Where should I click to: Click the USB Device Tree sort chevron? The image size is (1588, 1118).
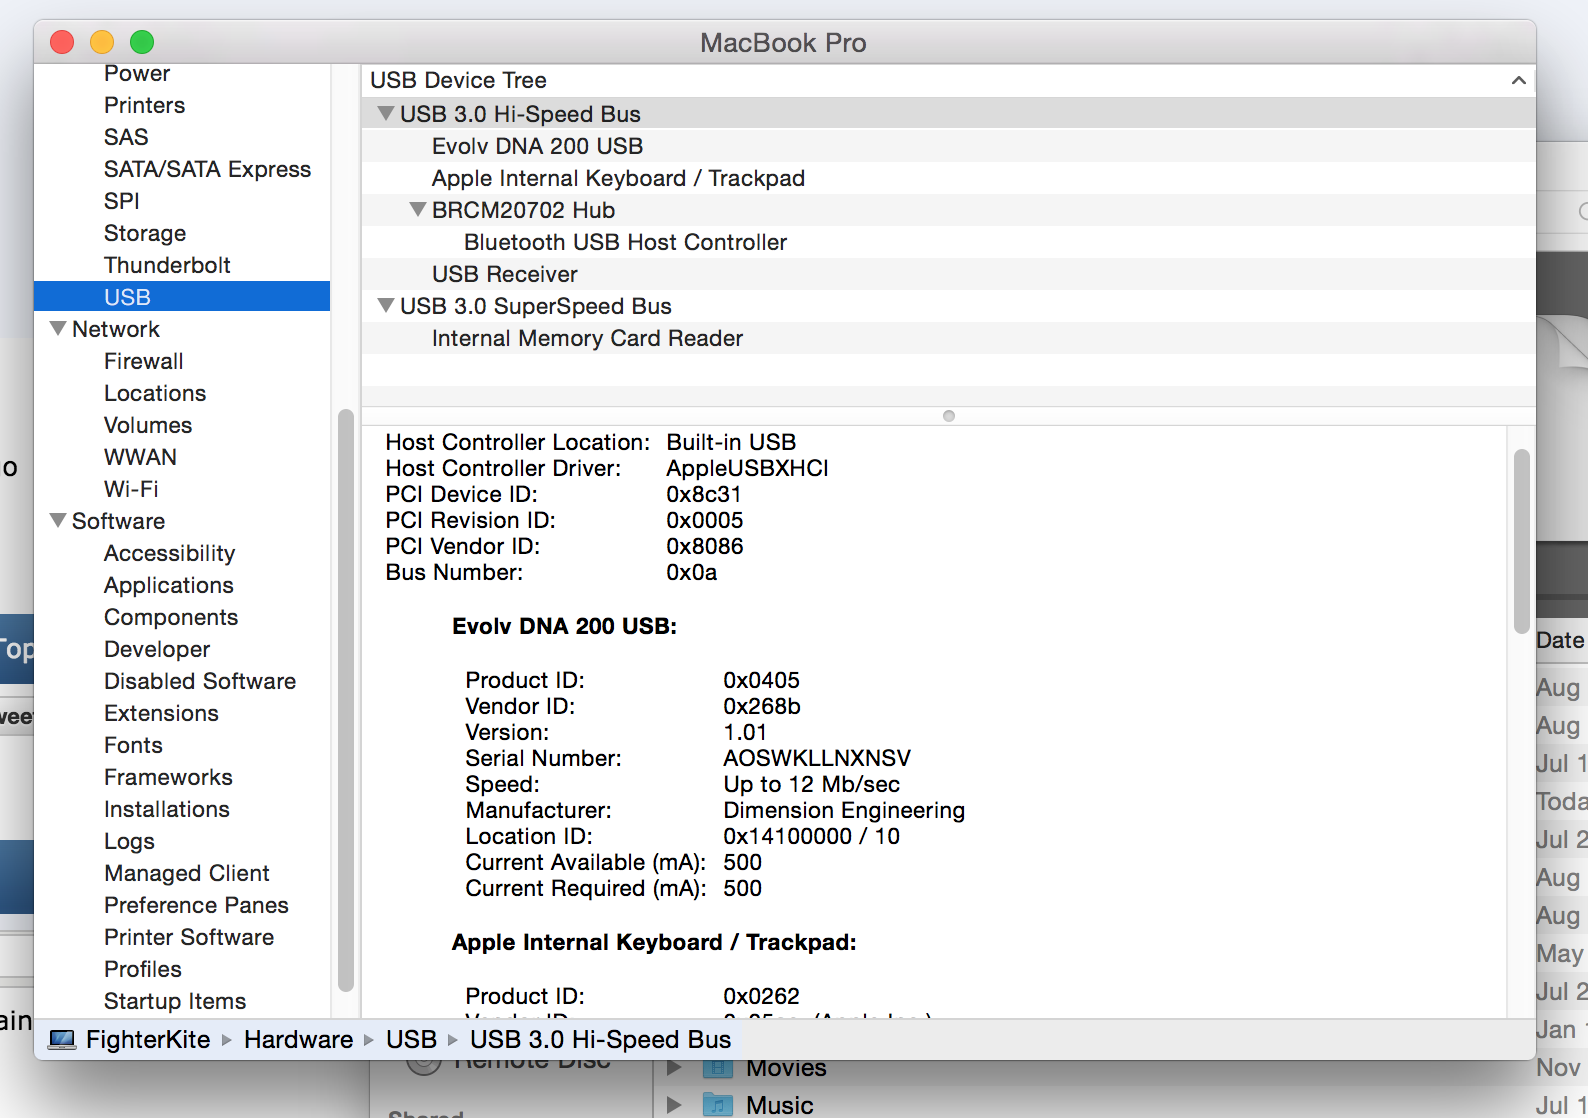(1518, 80)
